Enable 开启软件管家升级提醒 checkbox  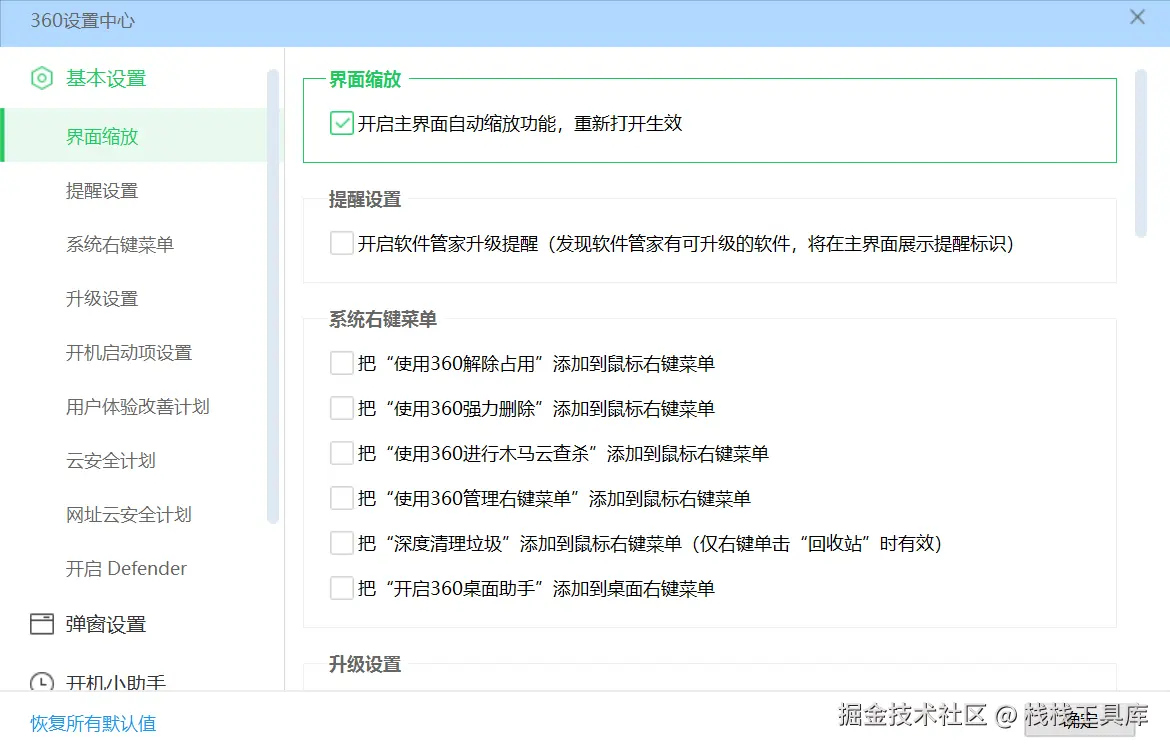click(342, 243)
